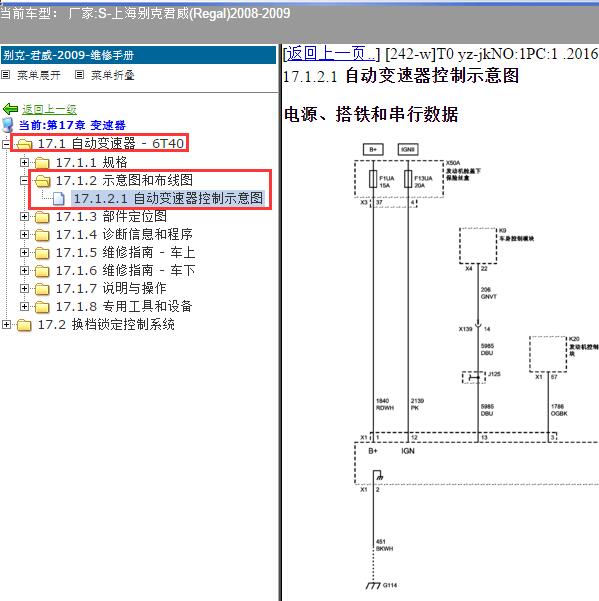
Task: Click the 返回上一级 link
Action: (49, 110)
